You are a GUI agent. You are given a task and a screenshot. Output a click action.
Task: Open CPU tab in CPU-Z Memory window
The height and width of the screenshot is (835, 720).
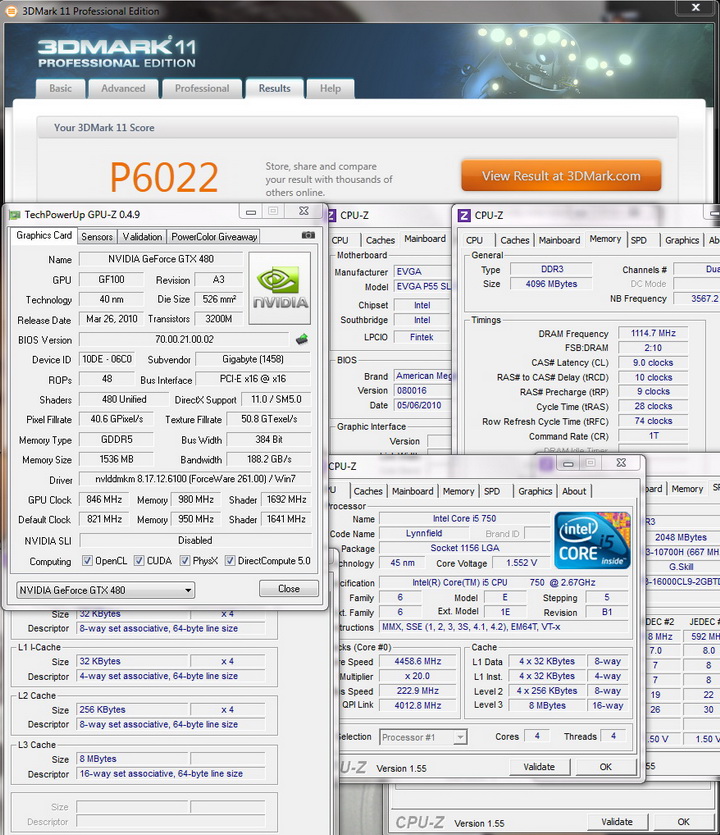(474, 240)
